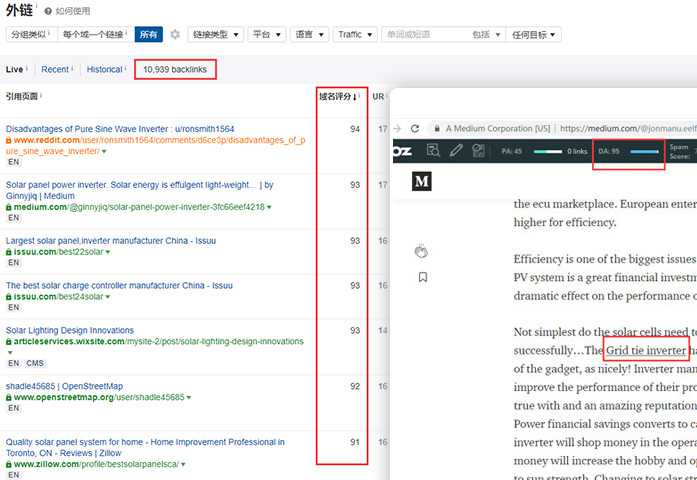The image size is (697, 480).
Task: Expand the issuu.com/best24solar URL arrow
Action: click(108, 297)
